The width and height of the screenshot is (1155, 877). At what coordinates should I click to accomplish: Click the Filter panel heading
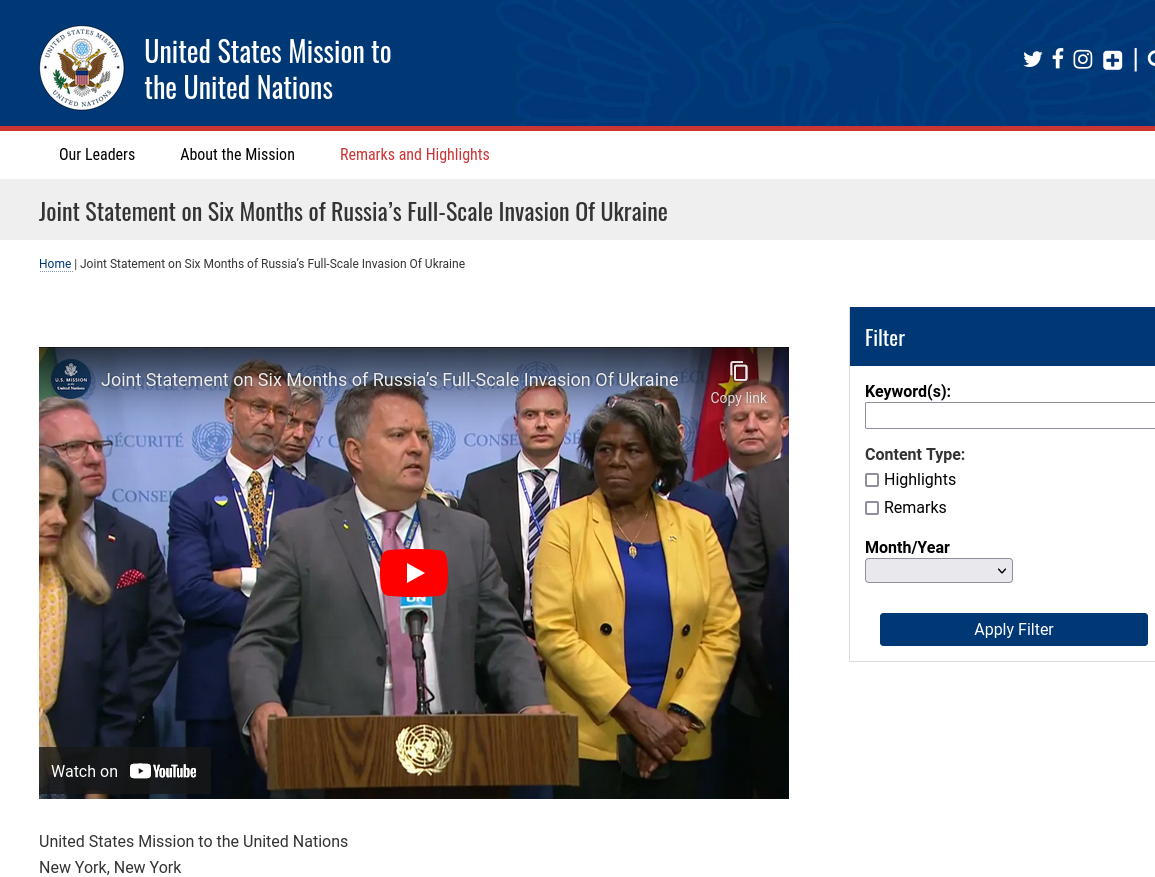(x=885, y=338)
